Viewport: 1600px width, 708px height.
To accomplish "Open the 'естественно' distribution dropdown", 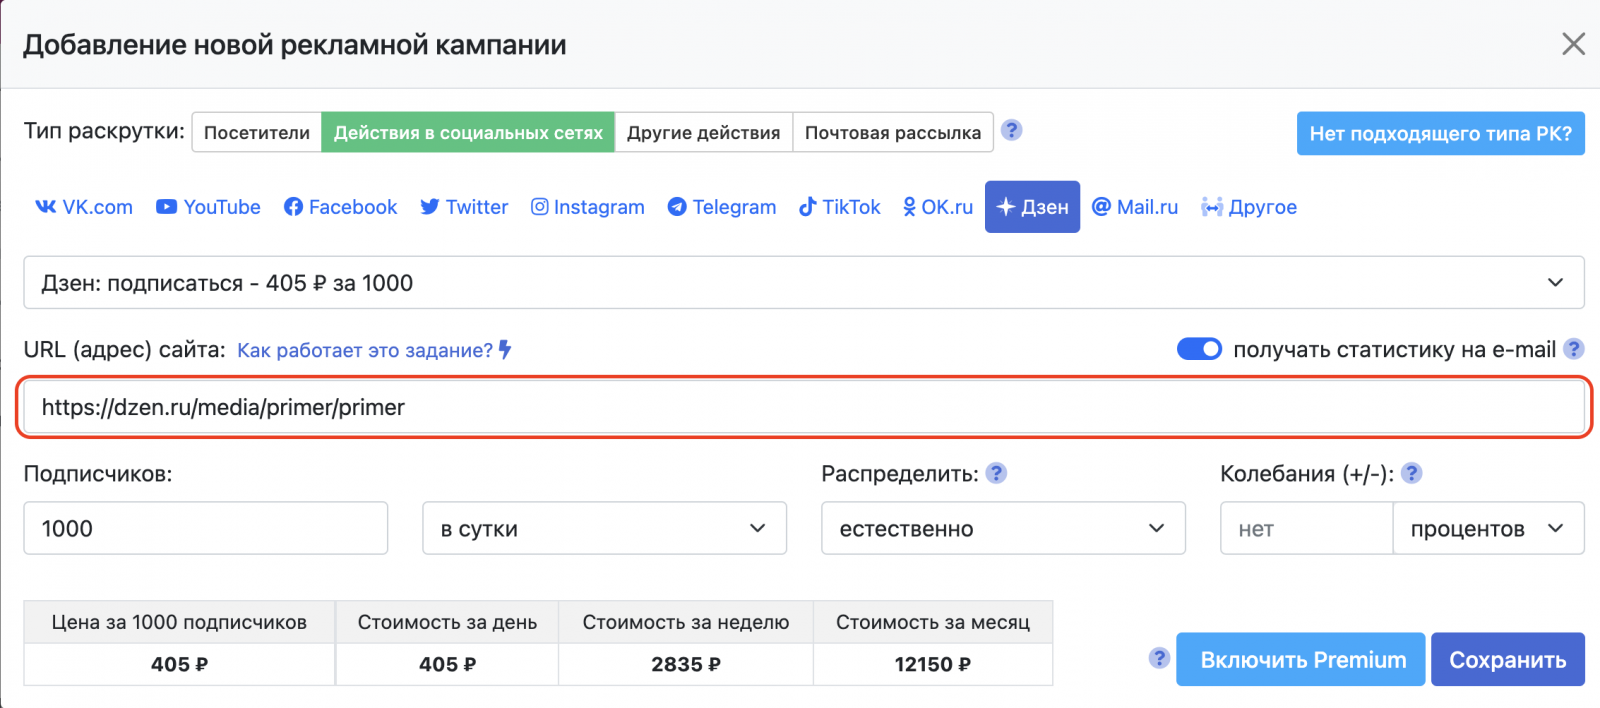I will click(x=1003, y=528).
